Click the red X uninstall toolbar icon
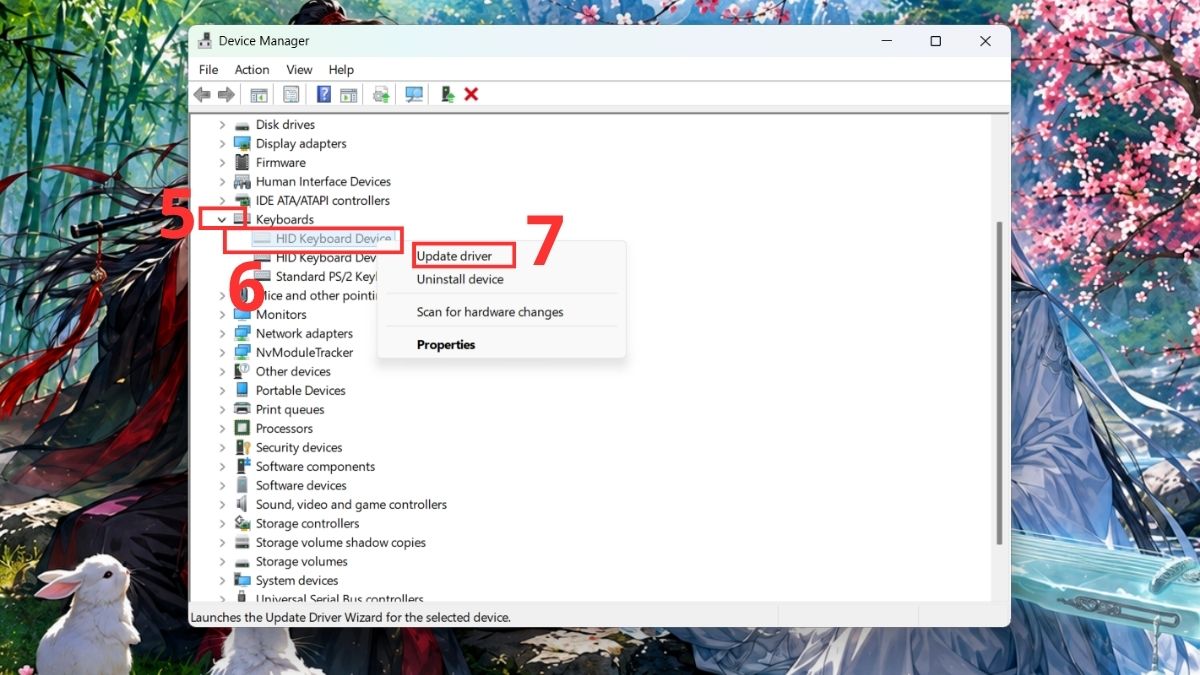Viewport: 1200px width, 675px height. click(x=471, y=94)
